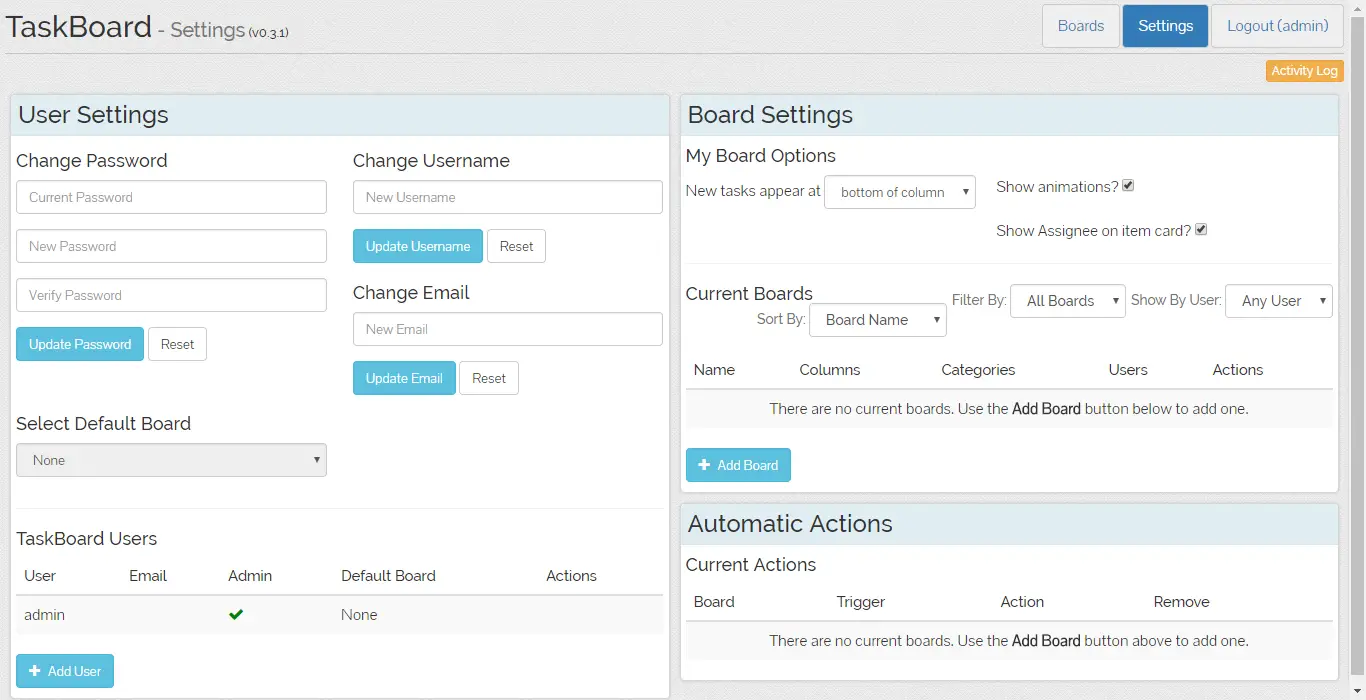Focus the Current Password field
Viewport: 1366px width, 700px height.
click(171, 197)
